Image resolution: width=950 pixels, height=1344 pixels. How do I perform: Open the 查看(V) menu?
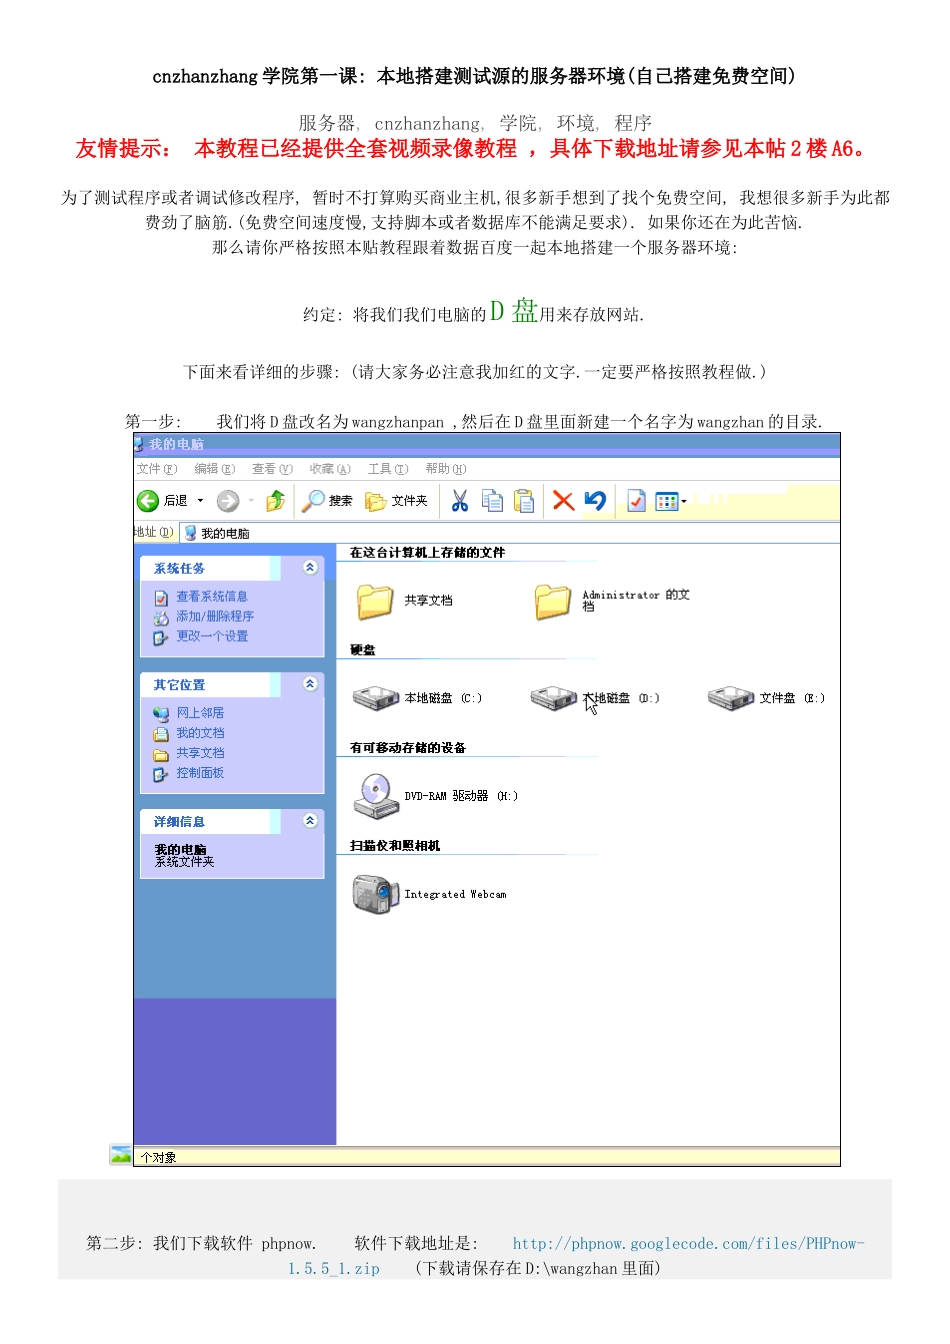272,469
